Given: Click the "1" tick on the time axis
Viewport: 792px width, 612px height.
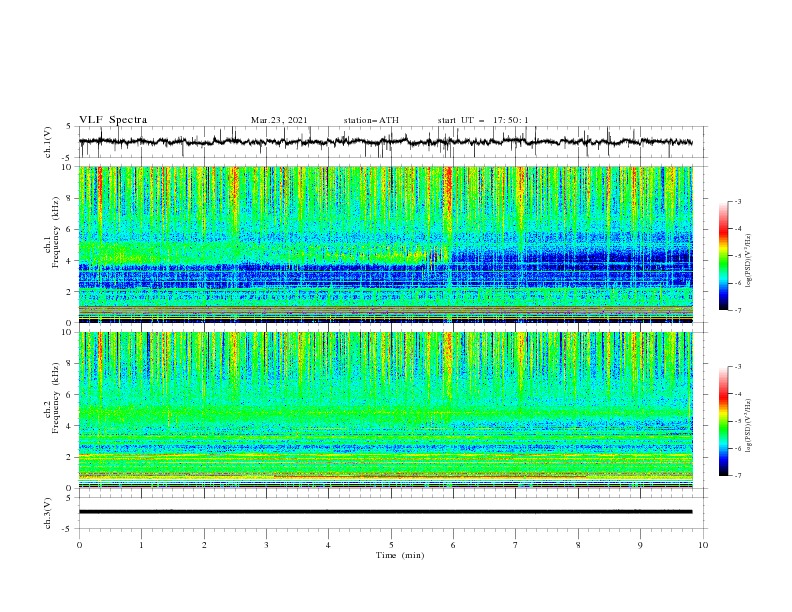Looking at the screenshot, I should coord(141,545).
